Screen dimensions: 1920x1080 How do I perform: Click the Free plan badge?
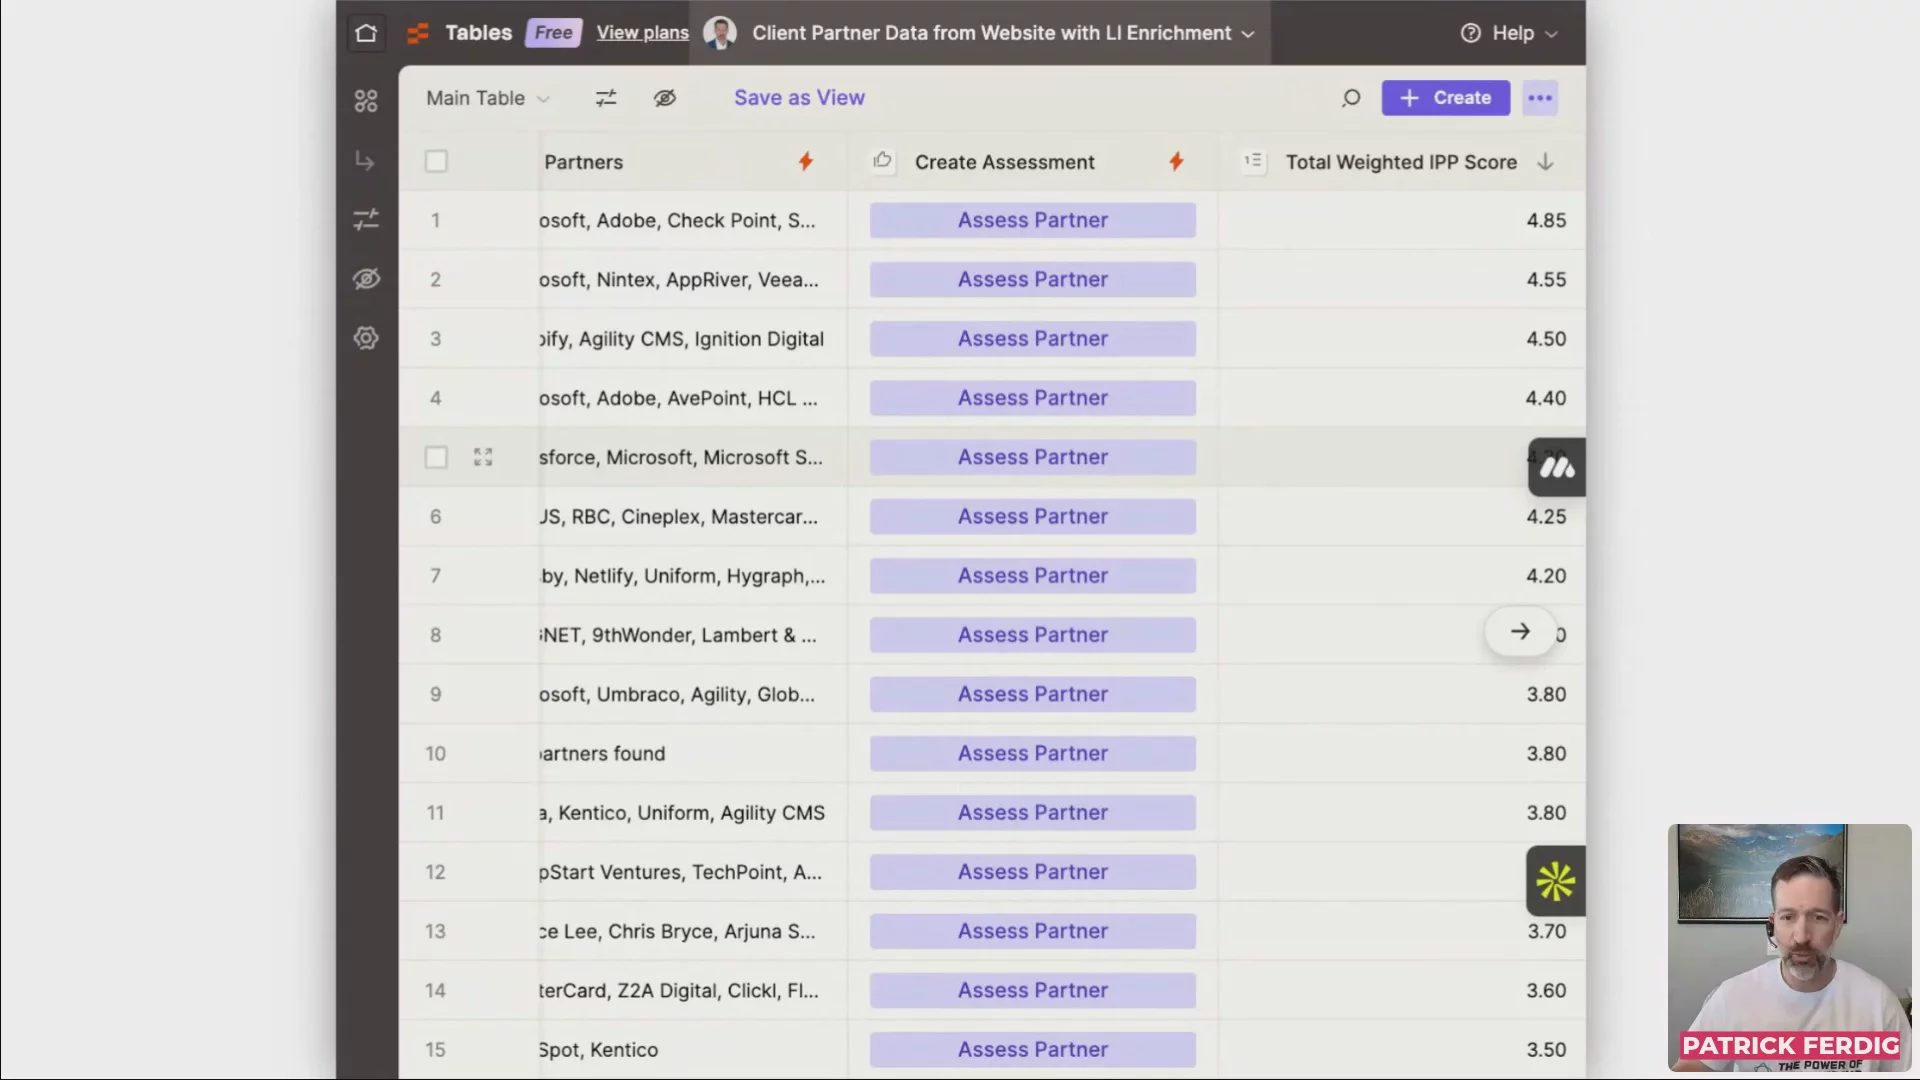pyautogui.click(x=553, y=33)
